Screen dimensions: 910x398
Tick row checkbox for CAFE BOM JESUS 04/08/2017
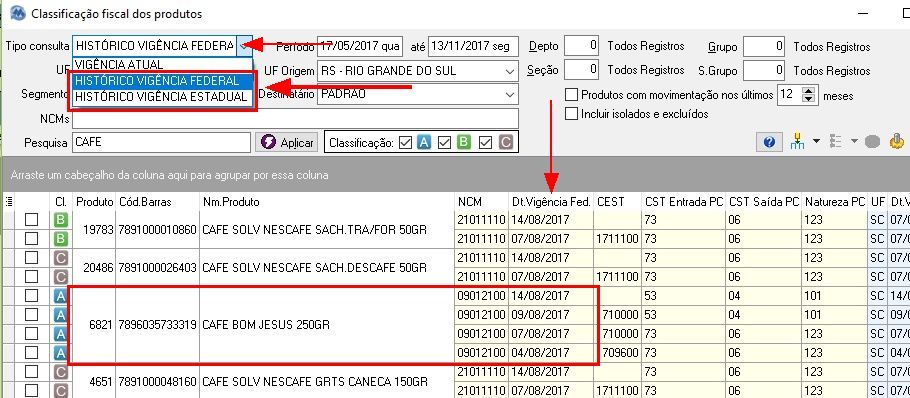tap(31, 353)
